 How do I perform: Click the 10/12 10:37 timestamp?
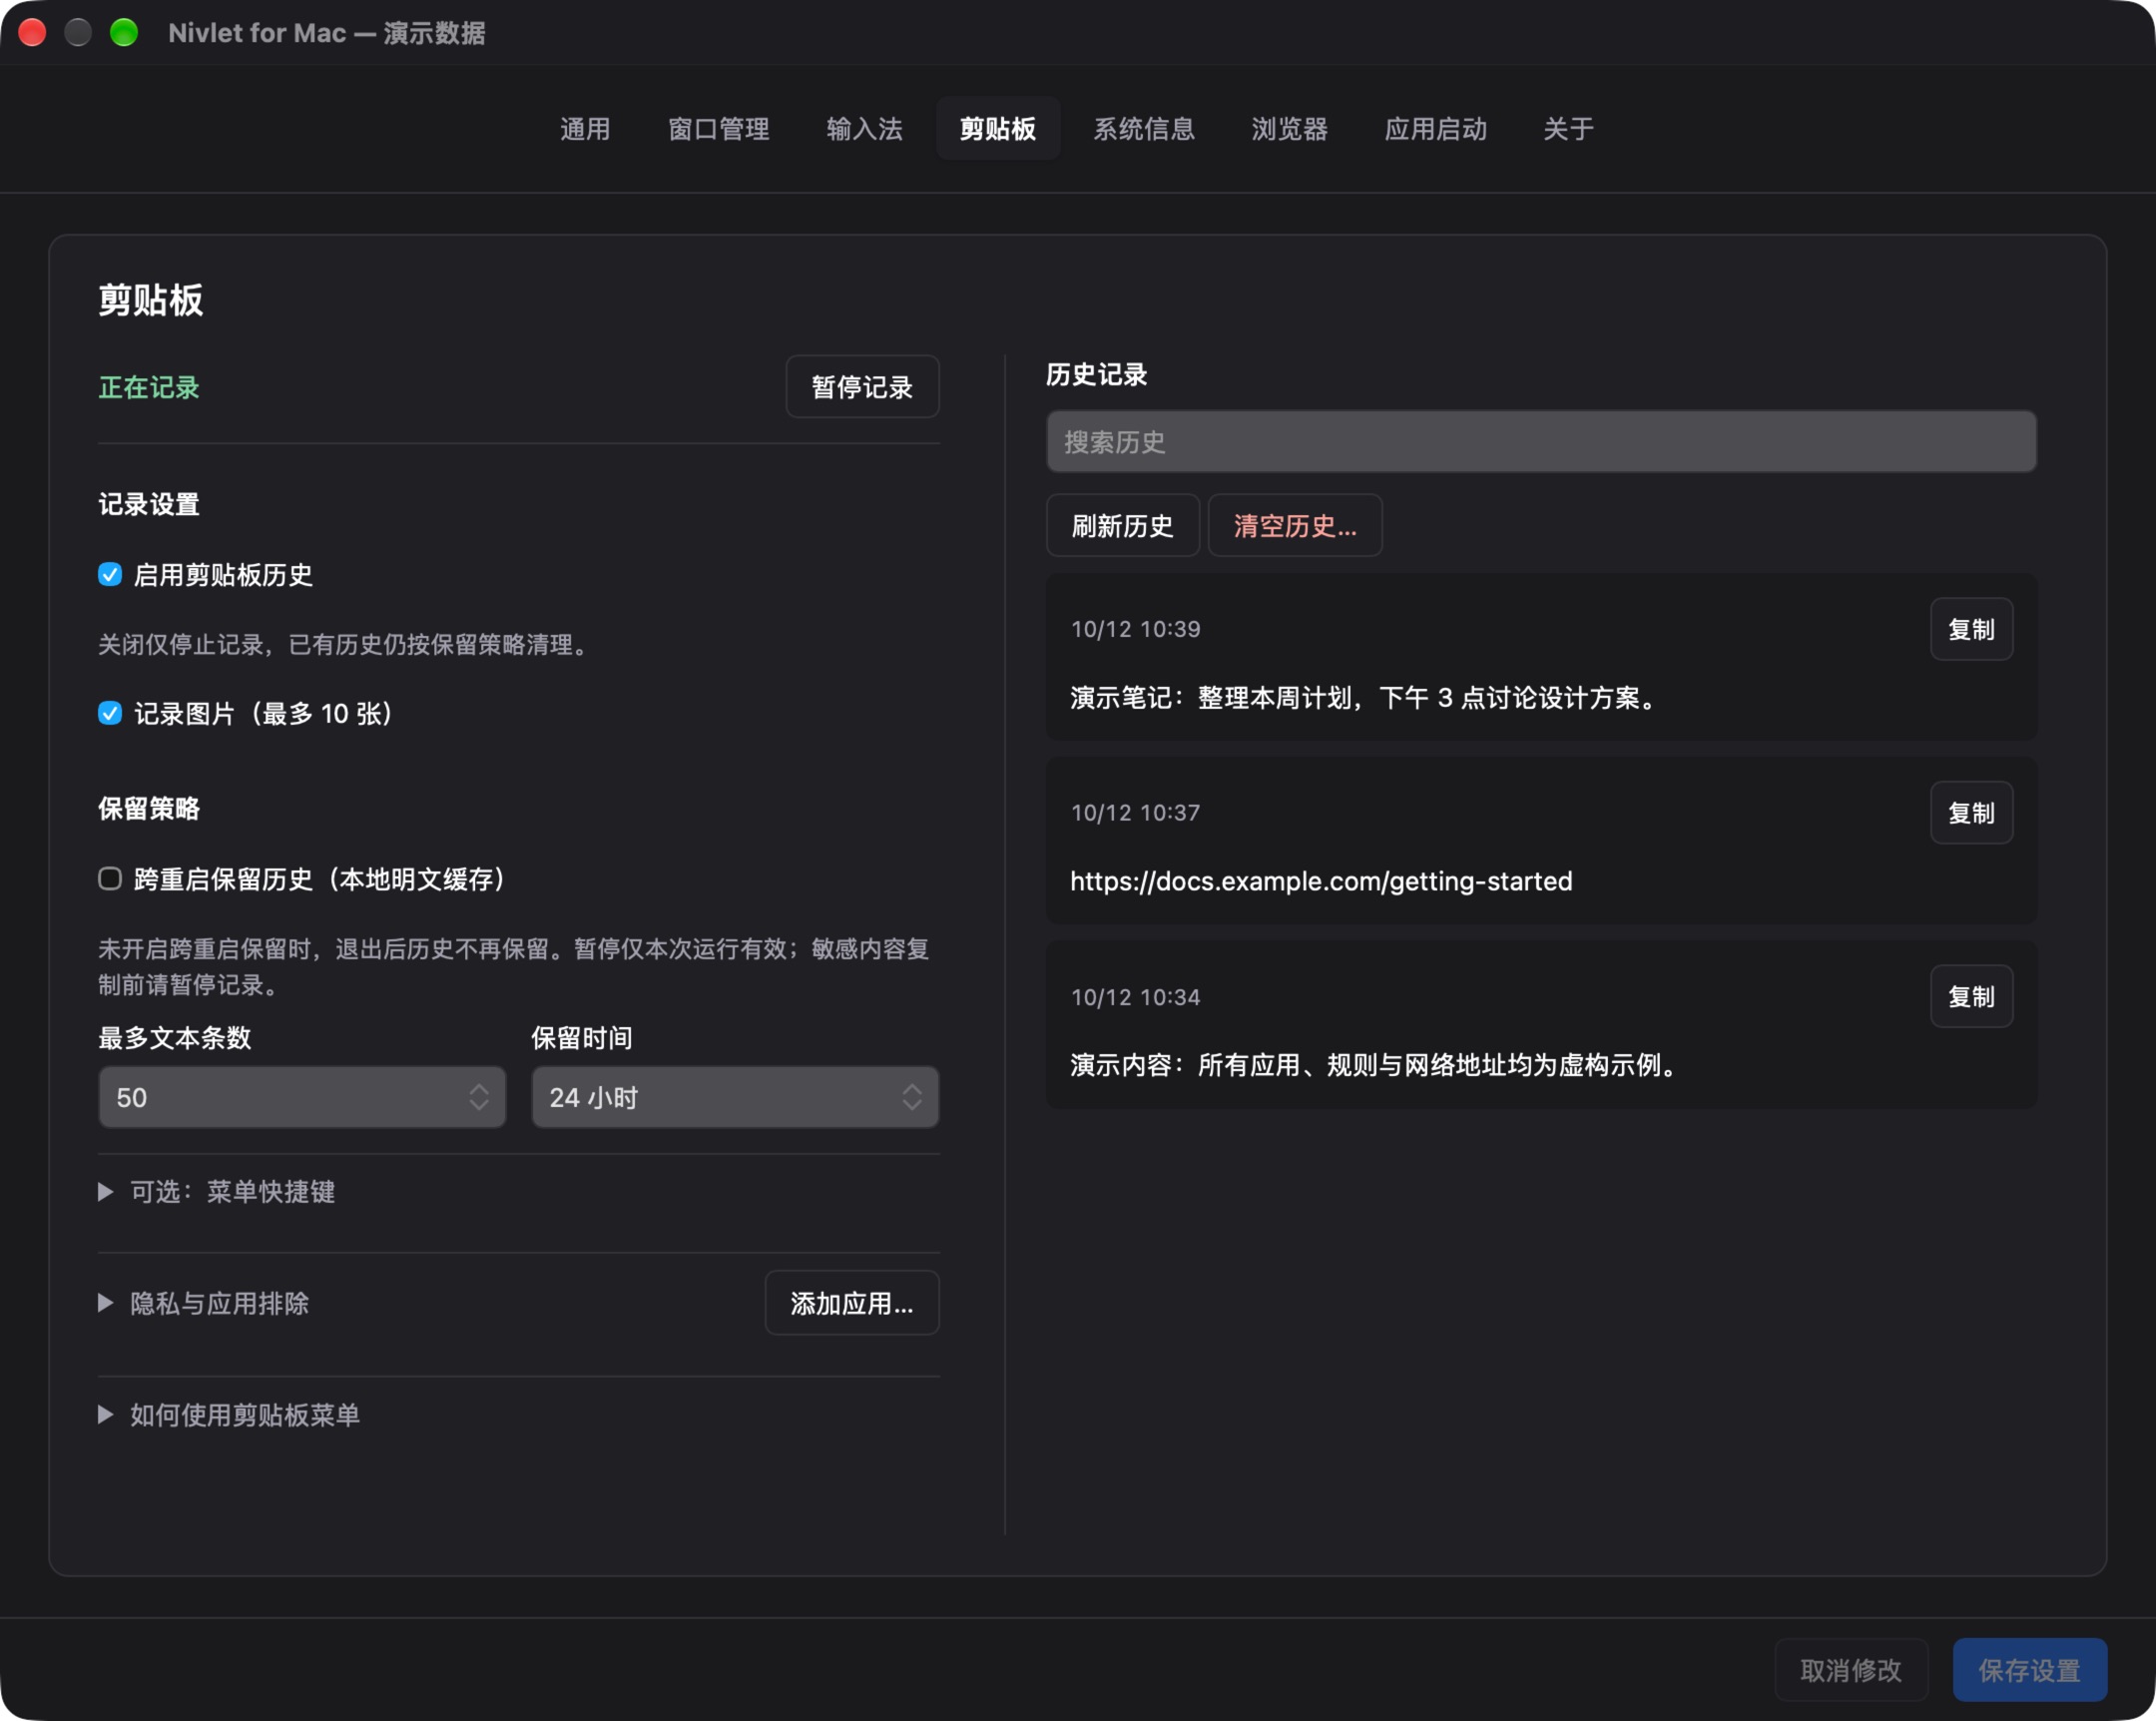pos(1135,813)
